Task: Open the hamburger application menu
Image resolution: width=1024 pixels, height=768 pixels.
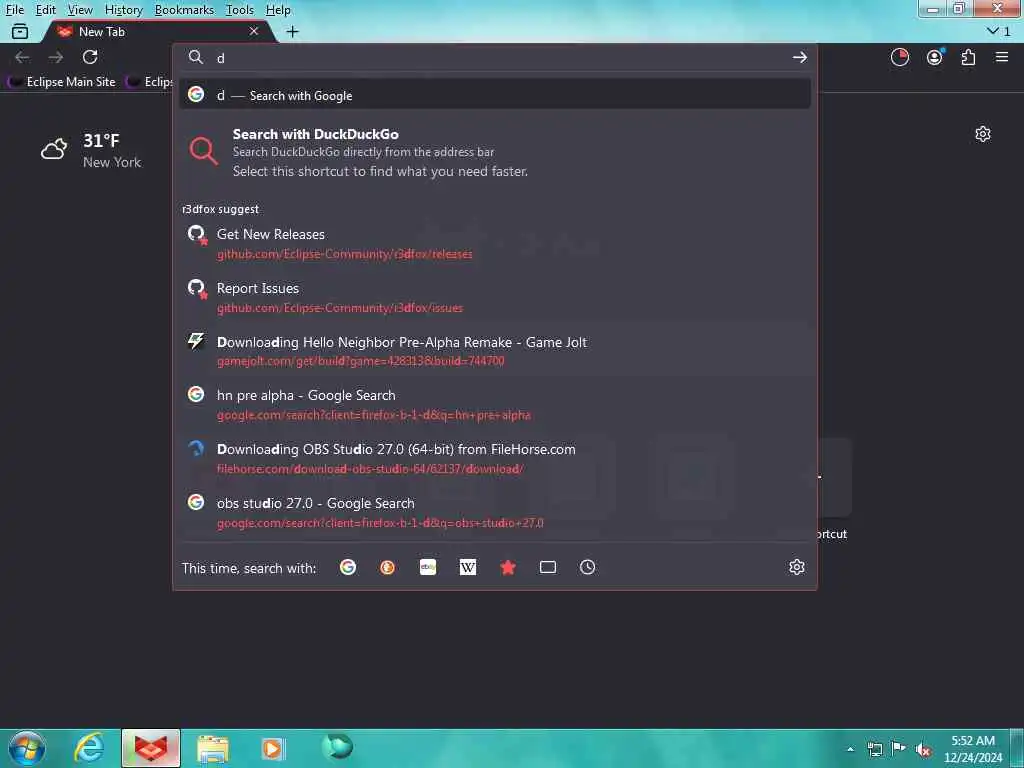Action: pos(1002,57)
